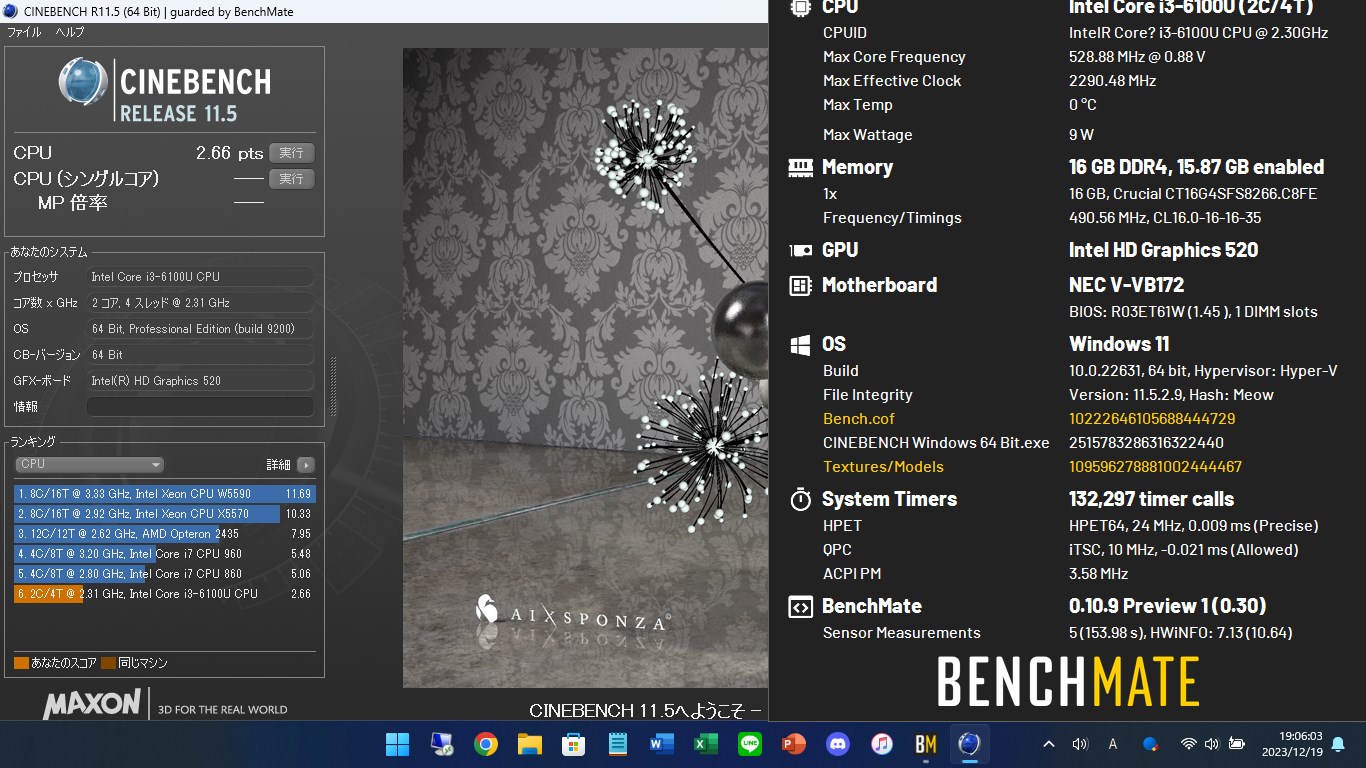Select ranking row Intel Core i3-6100U CPU
Viewport: 1366px width, 768px height.
(x=165, y=594)
